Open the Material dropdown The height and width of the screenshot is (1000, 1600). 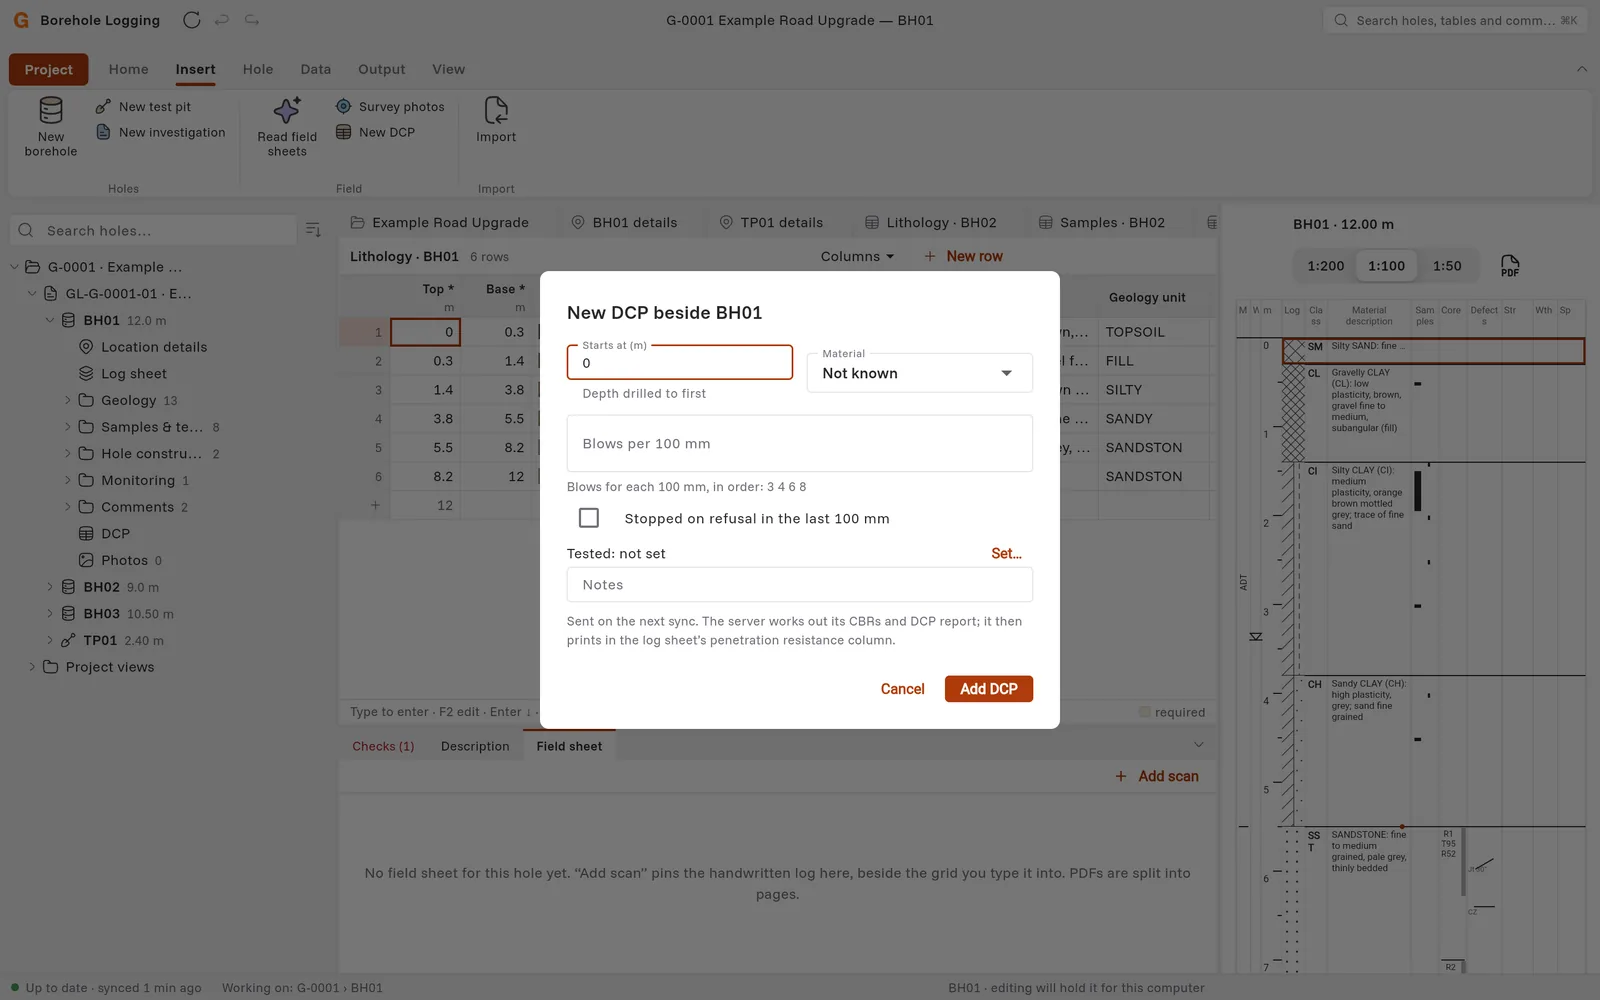[x=920, y=372]
